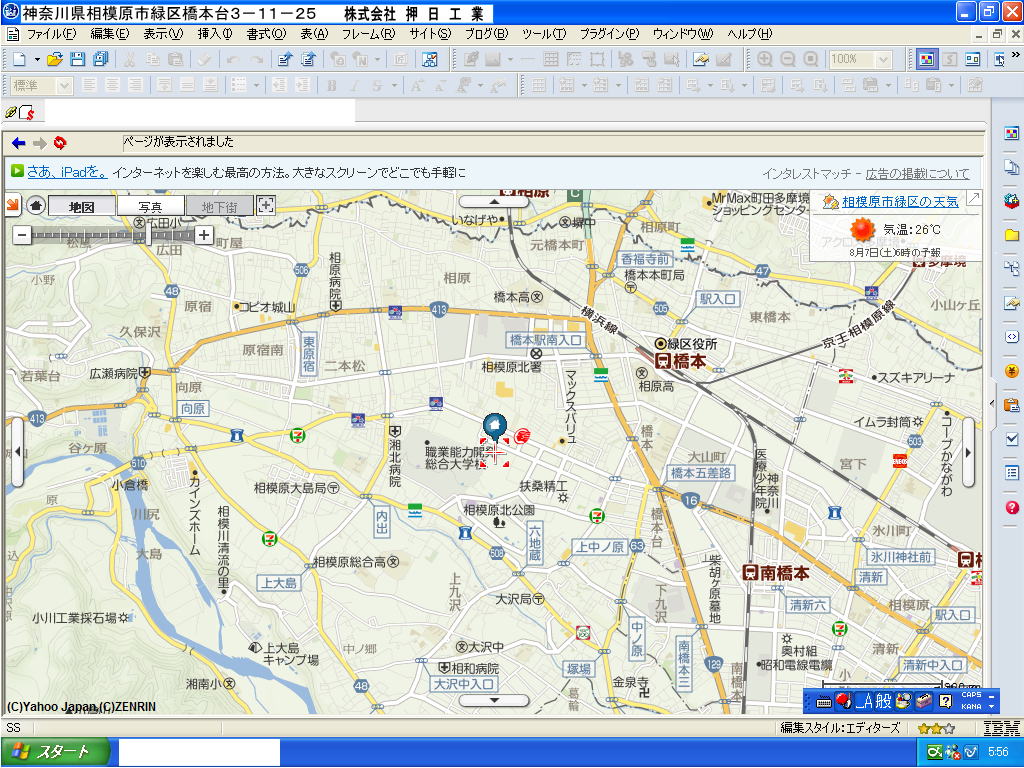Image resolution: width=1024 pixels, height=768 pixels.
Task: Click the checkmark icon in right sidebar
Action: 1012,439
